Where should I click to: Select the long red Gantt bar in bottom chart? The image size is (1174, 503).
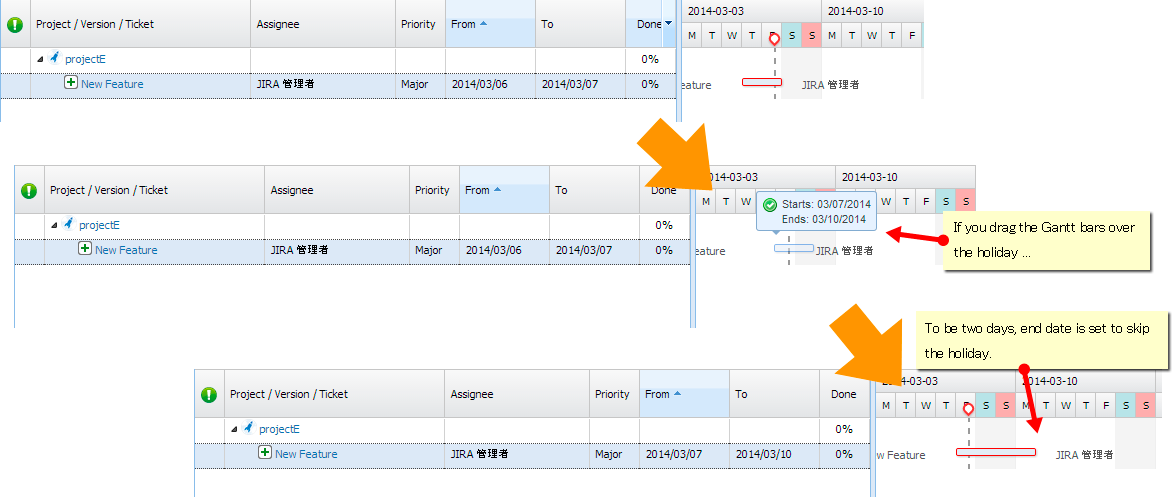(995, 452)
